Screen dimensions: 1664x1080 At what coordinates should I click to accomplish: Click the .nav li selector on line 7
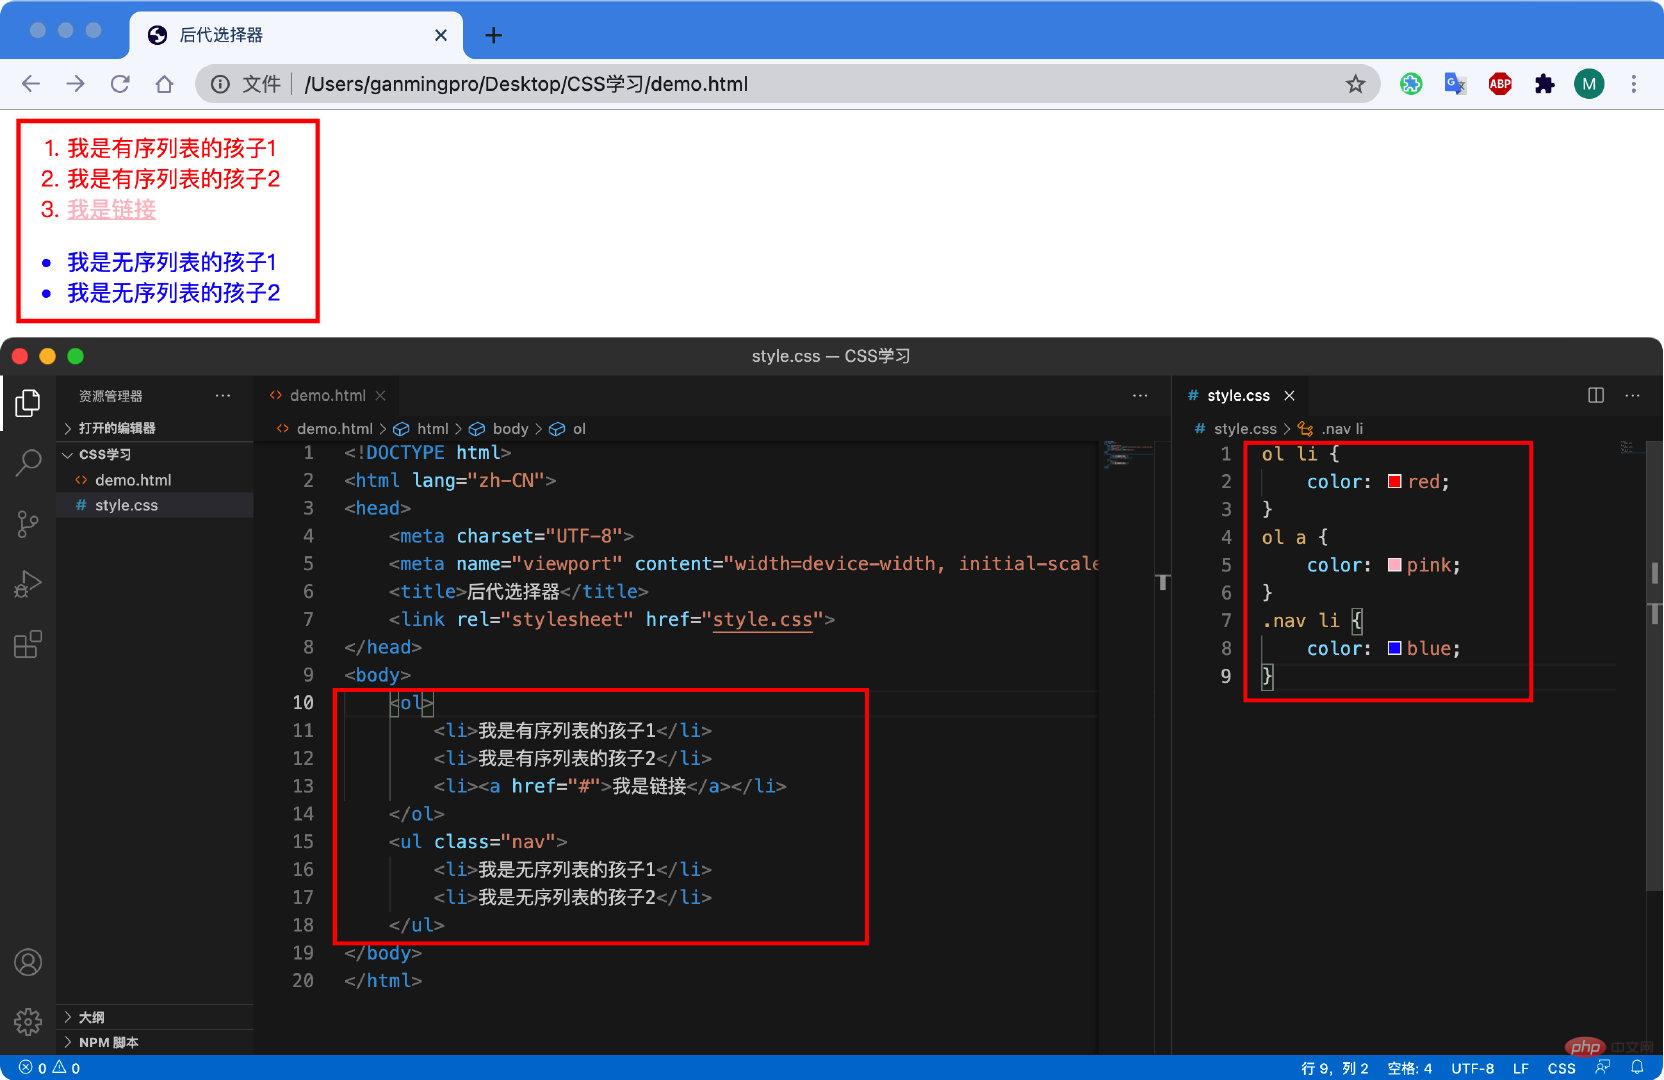1300,620
